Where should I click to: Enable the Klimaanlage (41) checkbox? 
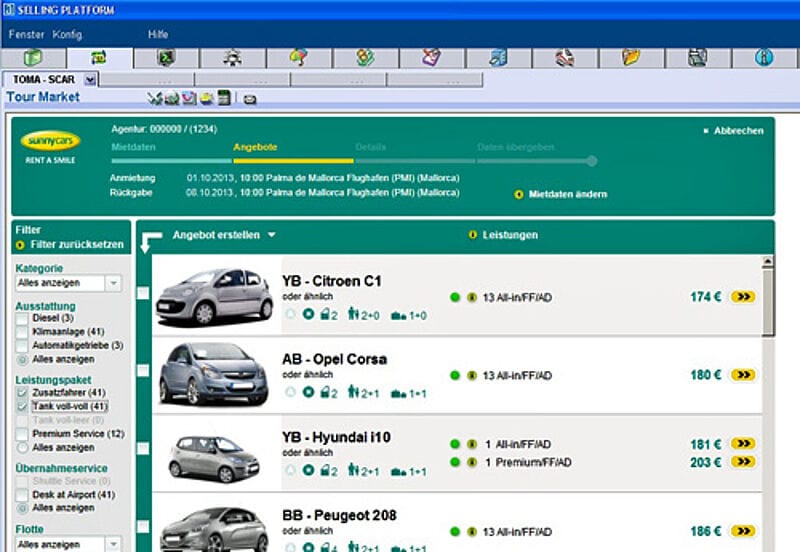[22, 332]
